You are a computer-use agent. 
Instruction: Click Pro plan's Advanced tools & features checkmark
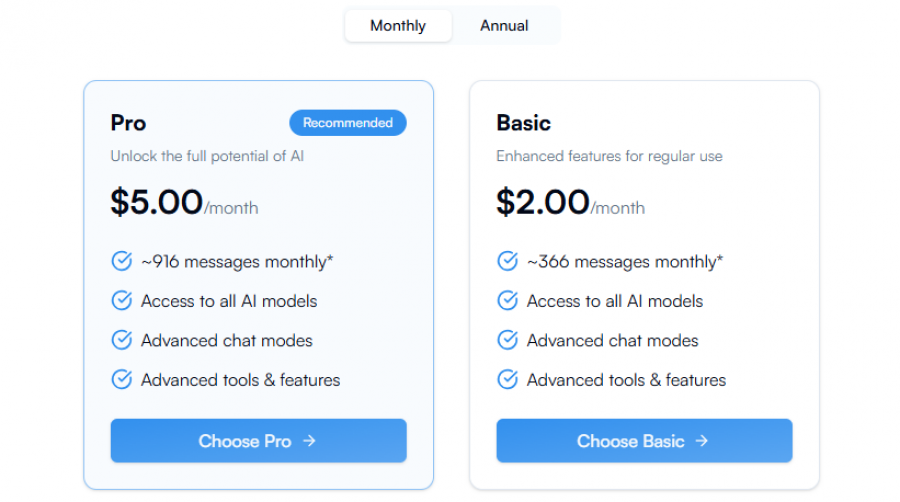(121, 380)
